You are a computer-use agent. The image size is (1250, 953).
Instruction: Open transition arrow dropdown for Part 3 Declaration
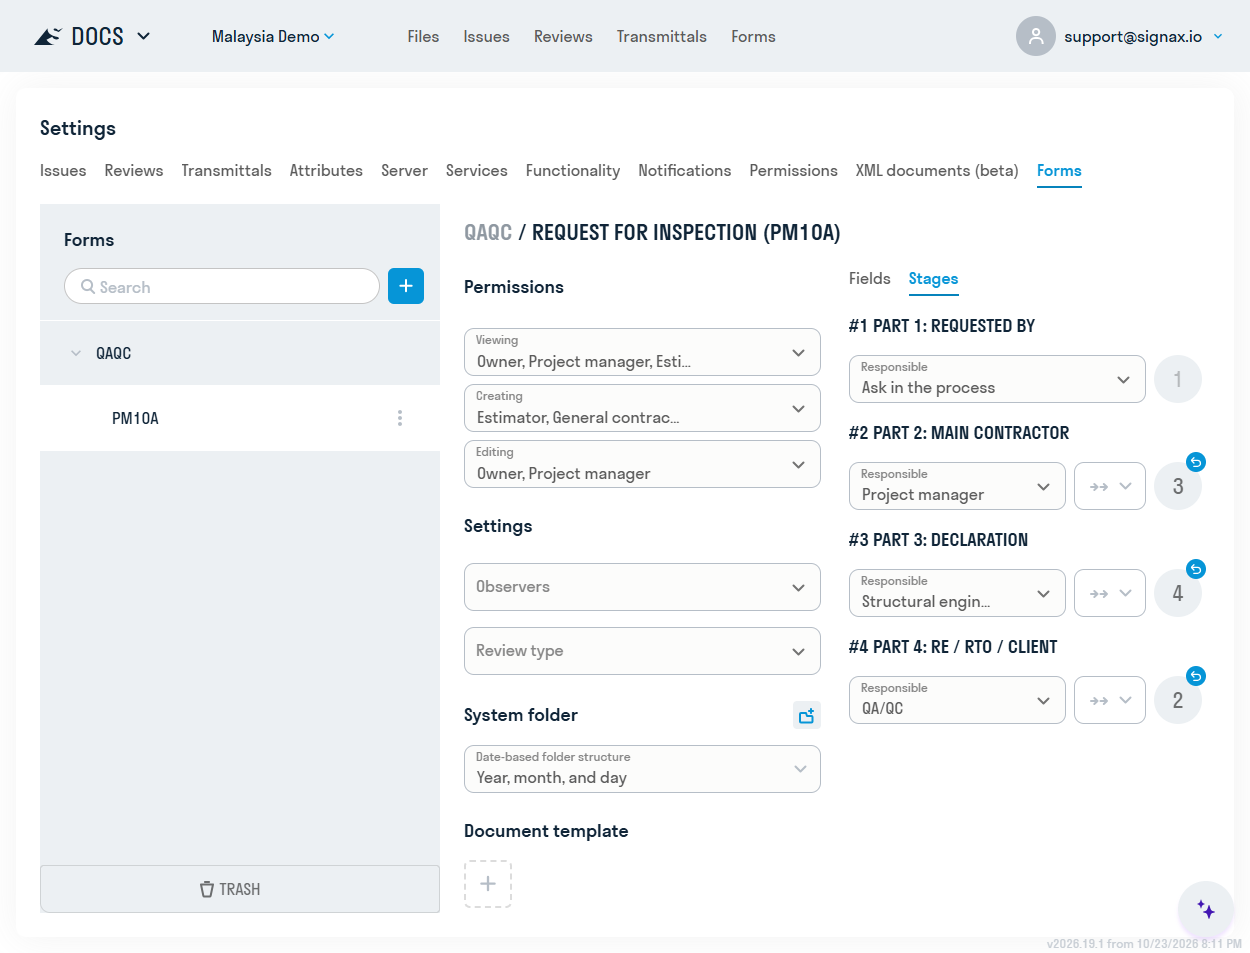(1110, 593)
